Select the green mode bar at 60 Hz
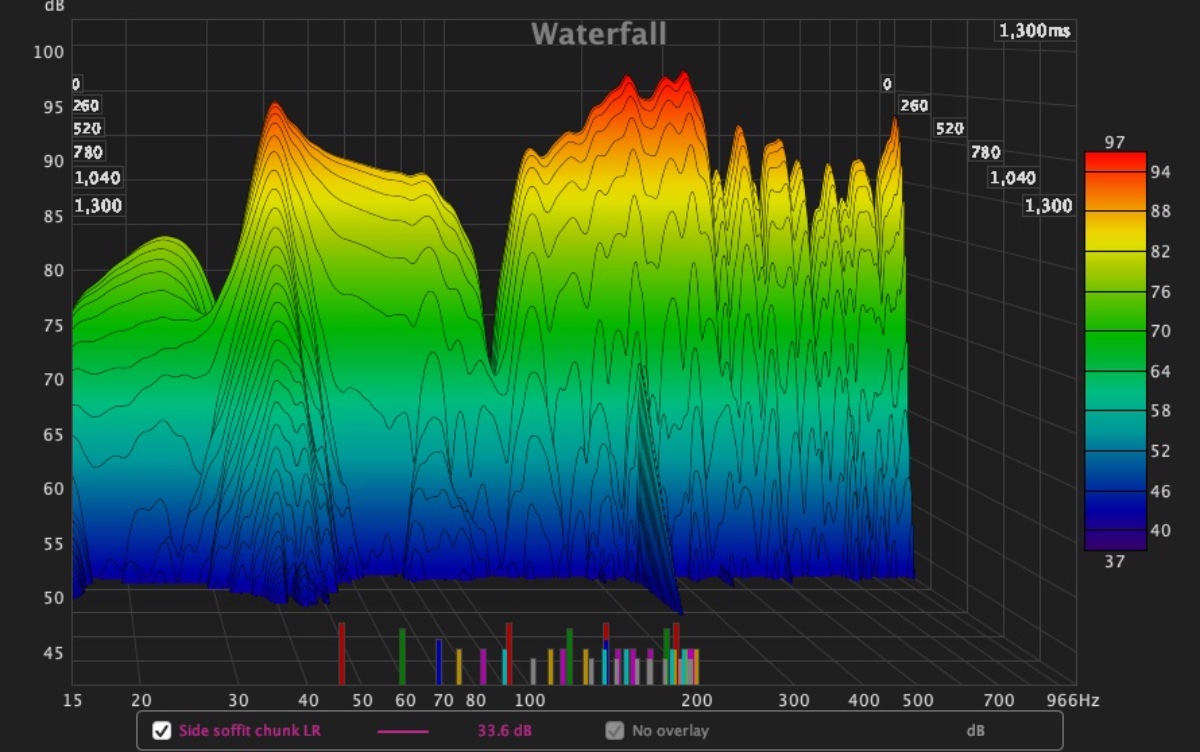 [402, 656]
